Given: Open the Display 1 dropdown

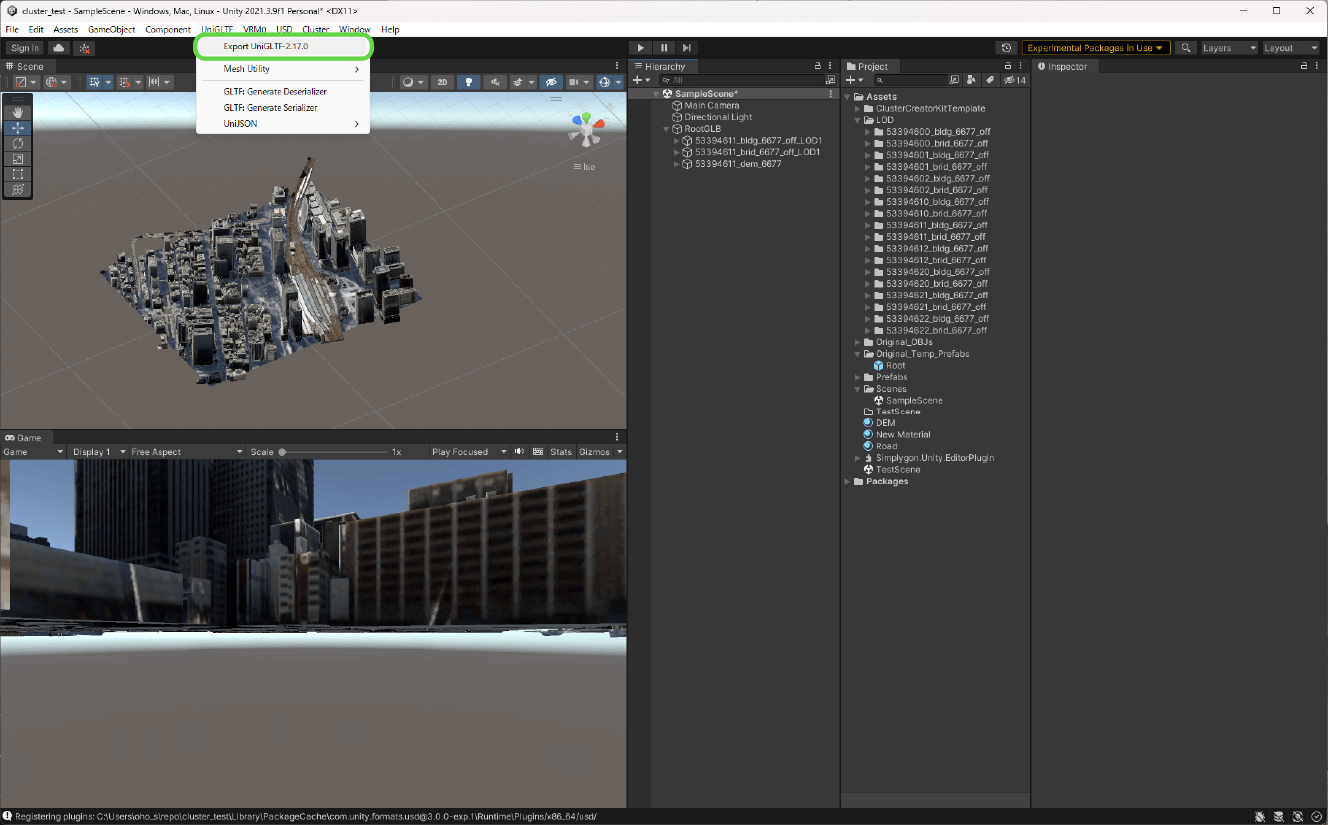Looking at the screenshot, I should click(x=97, y=452).
